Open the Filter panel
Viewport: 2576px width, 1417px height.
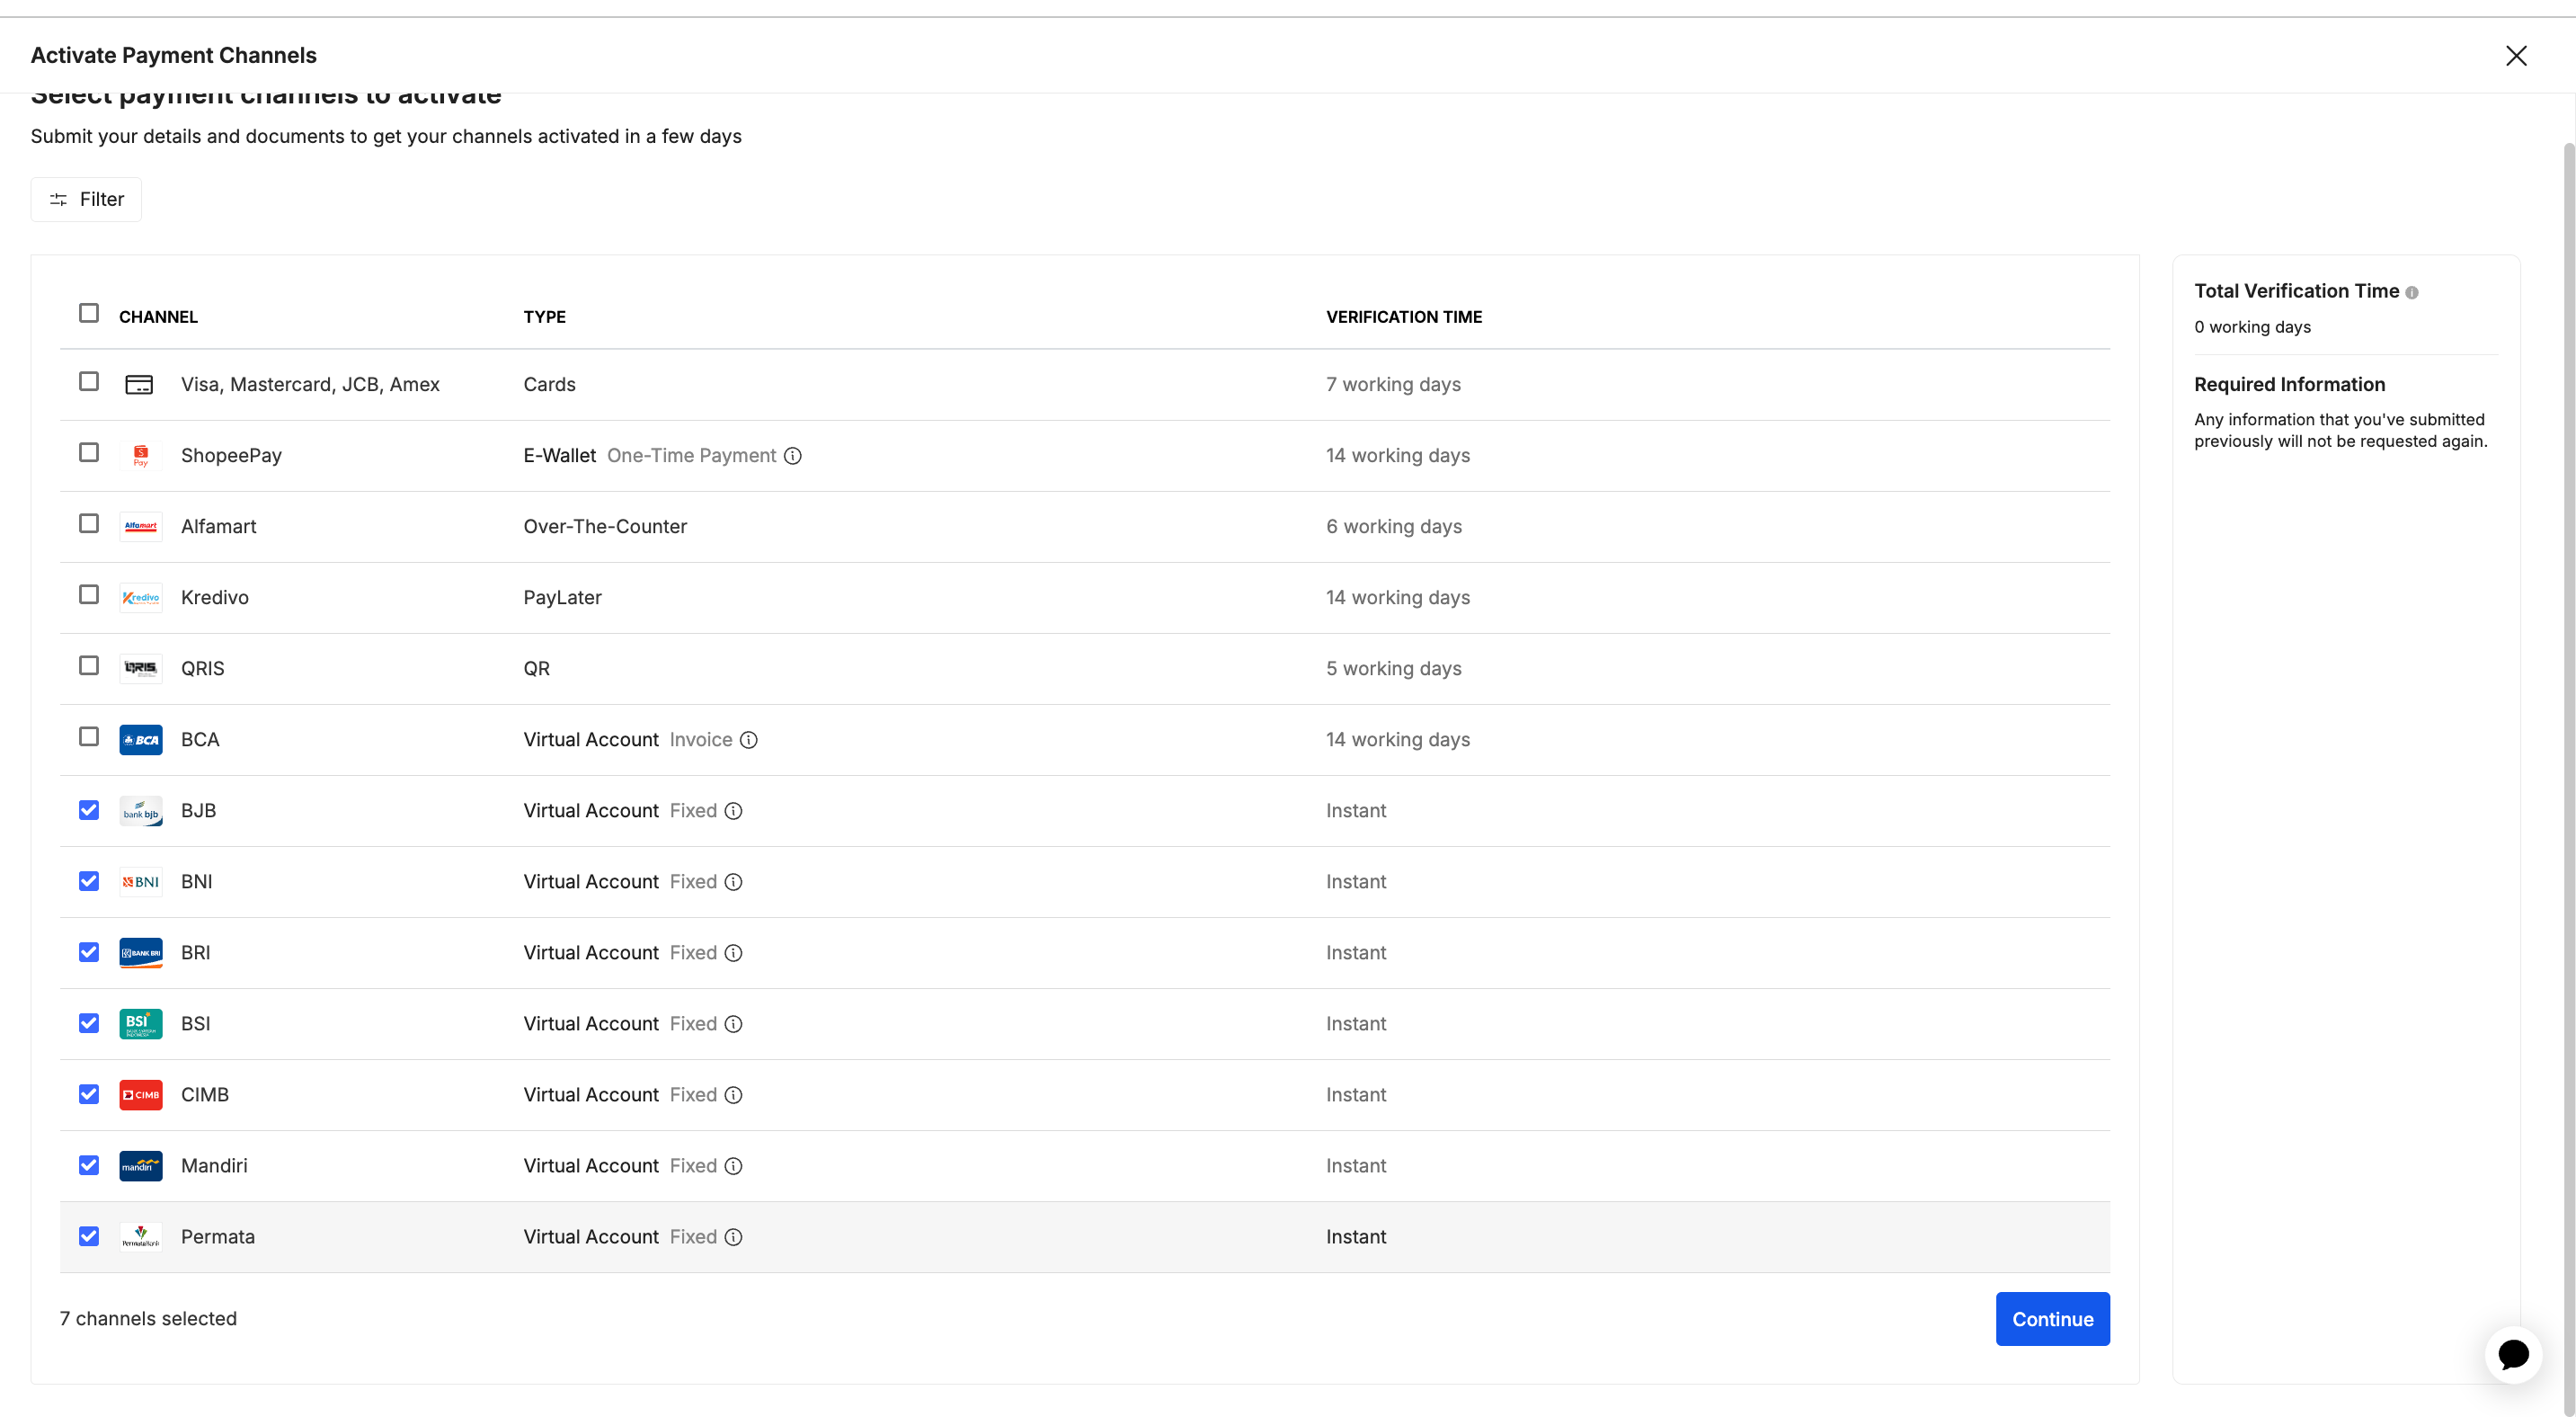[x=85, y=199]
